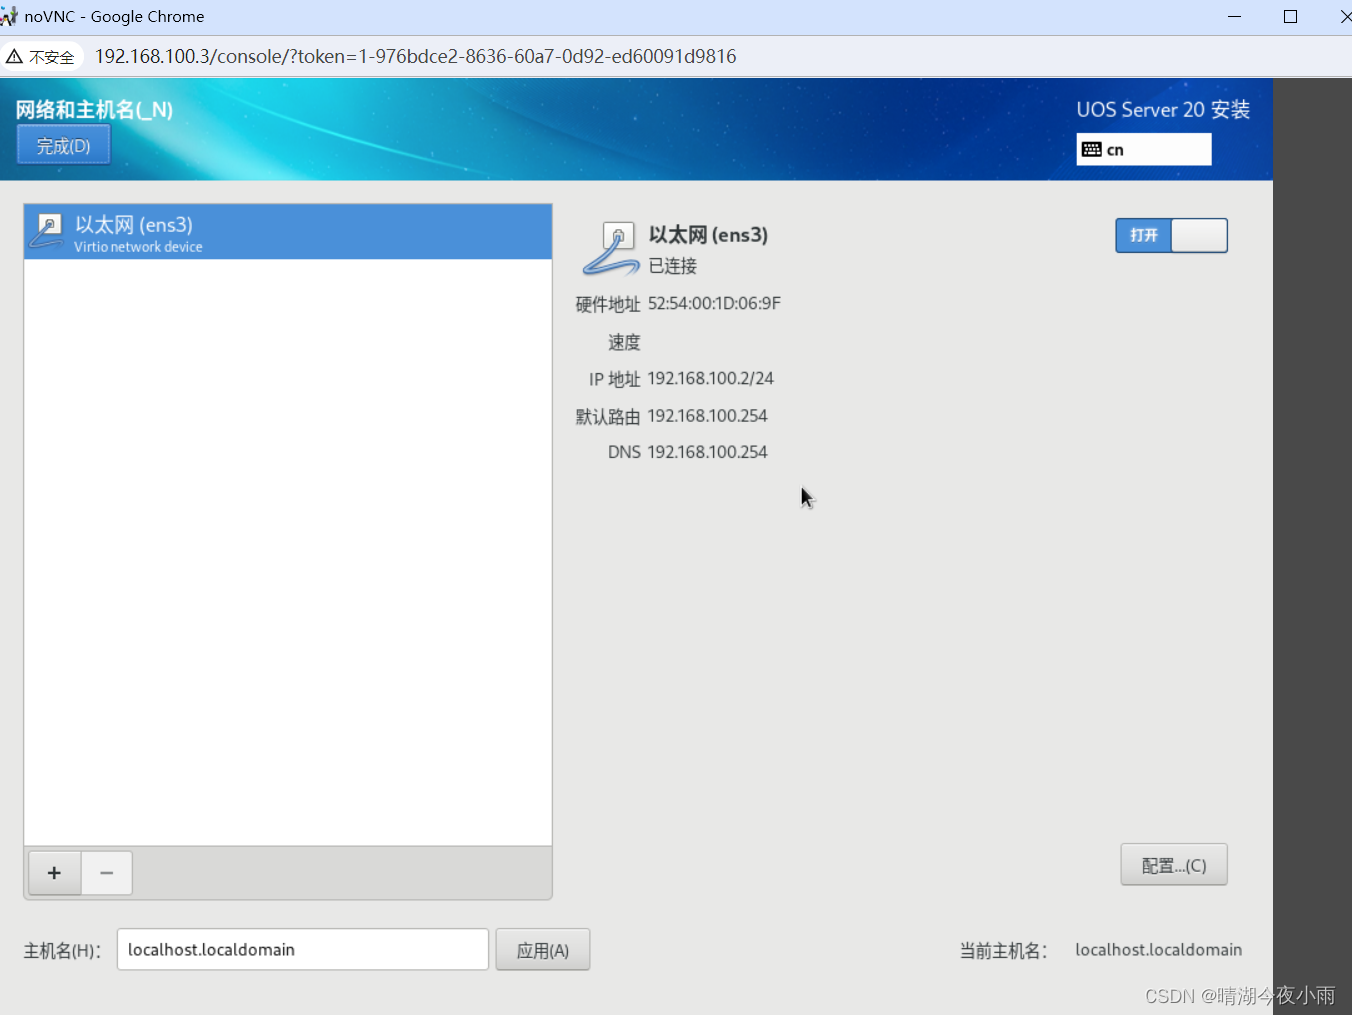Click the hardware address 52:54:00:1D:06:9F
Screen dimensions: 1352x1015
714,304
